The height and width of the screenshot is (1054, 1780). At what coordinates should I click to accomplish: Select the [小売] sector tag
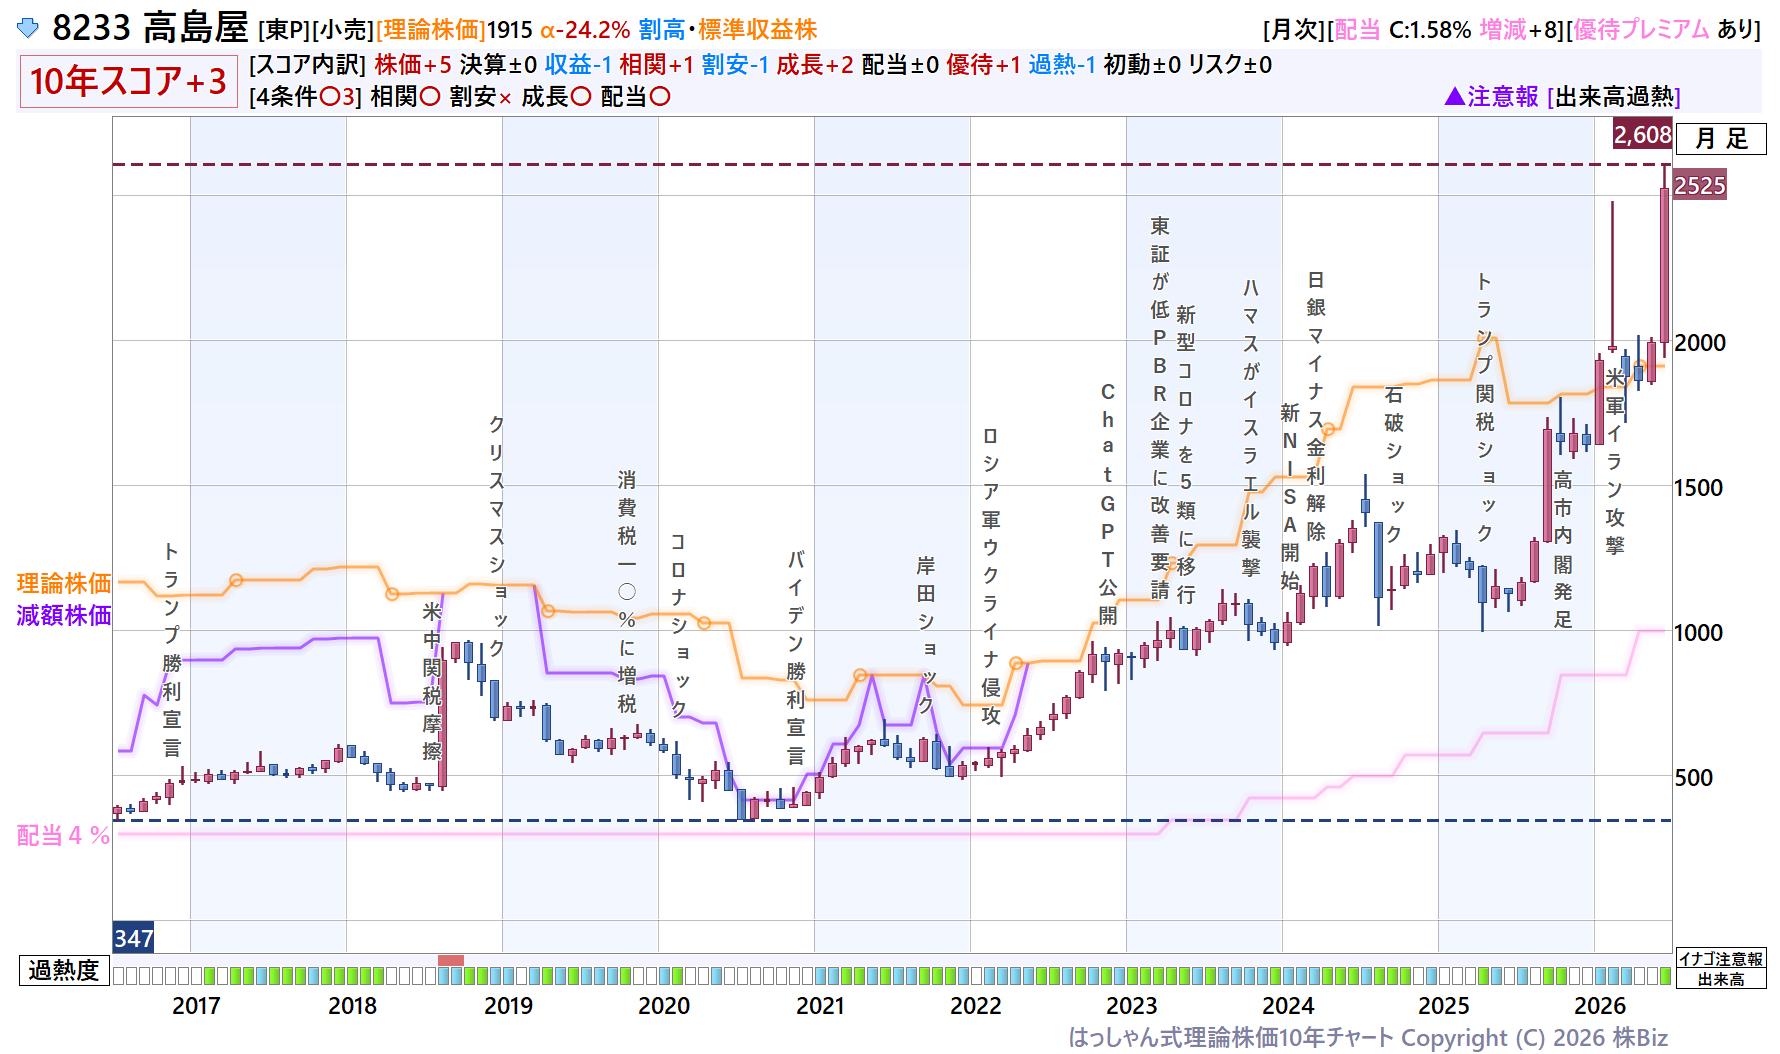343,30
